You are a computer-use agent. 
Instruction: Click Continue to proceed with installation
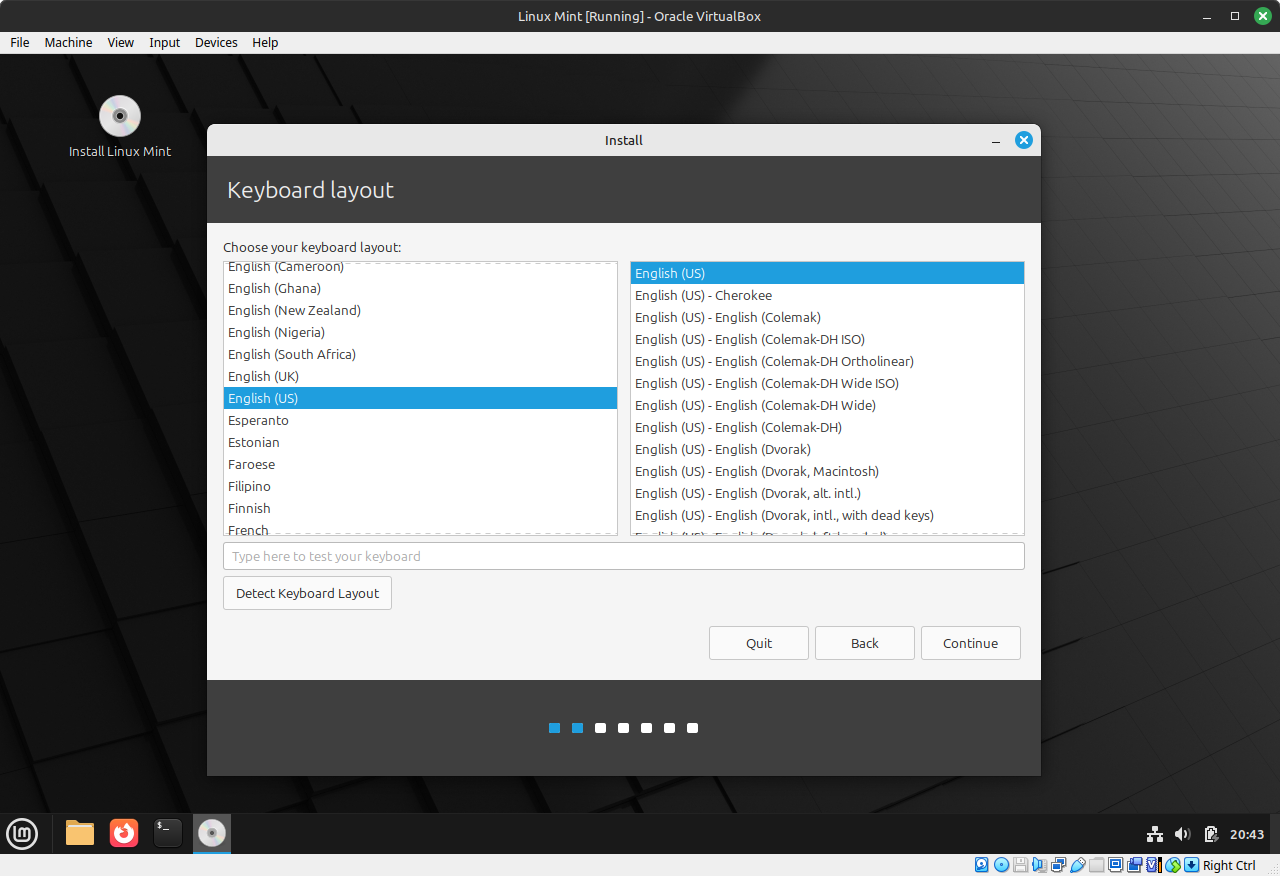click(x=971, y=643)
